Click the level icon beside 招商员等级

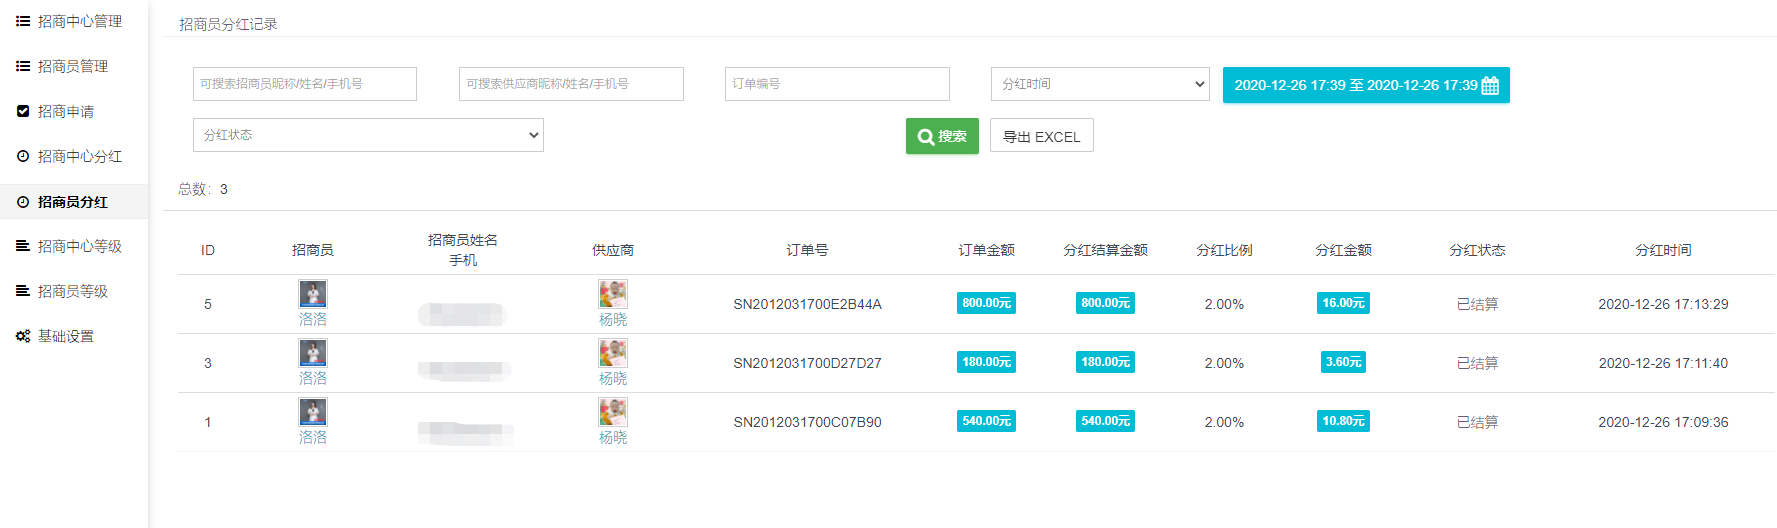tap(23, 291)
